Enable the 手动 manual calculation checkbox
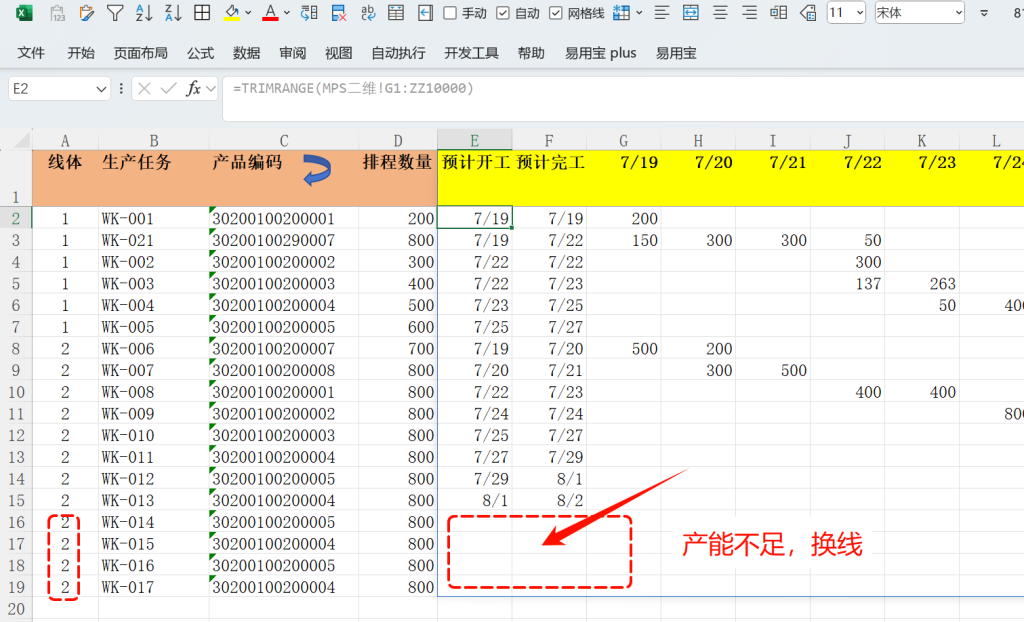Screen dimensions: 1024x622 coord(450,13)
